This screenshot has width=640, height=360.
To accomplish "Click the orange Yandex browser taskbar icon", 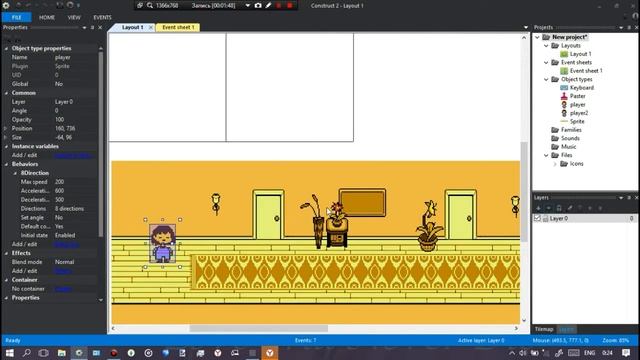I will click(x=269, y=353).
